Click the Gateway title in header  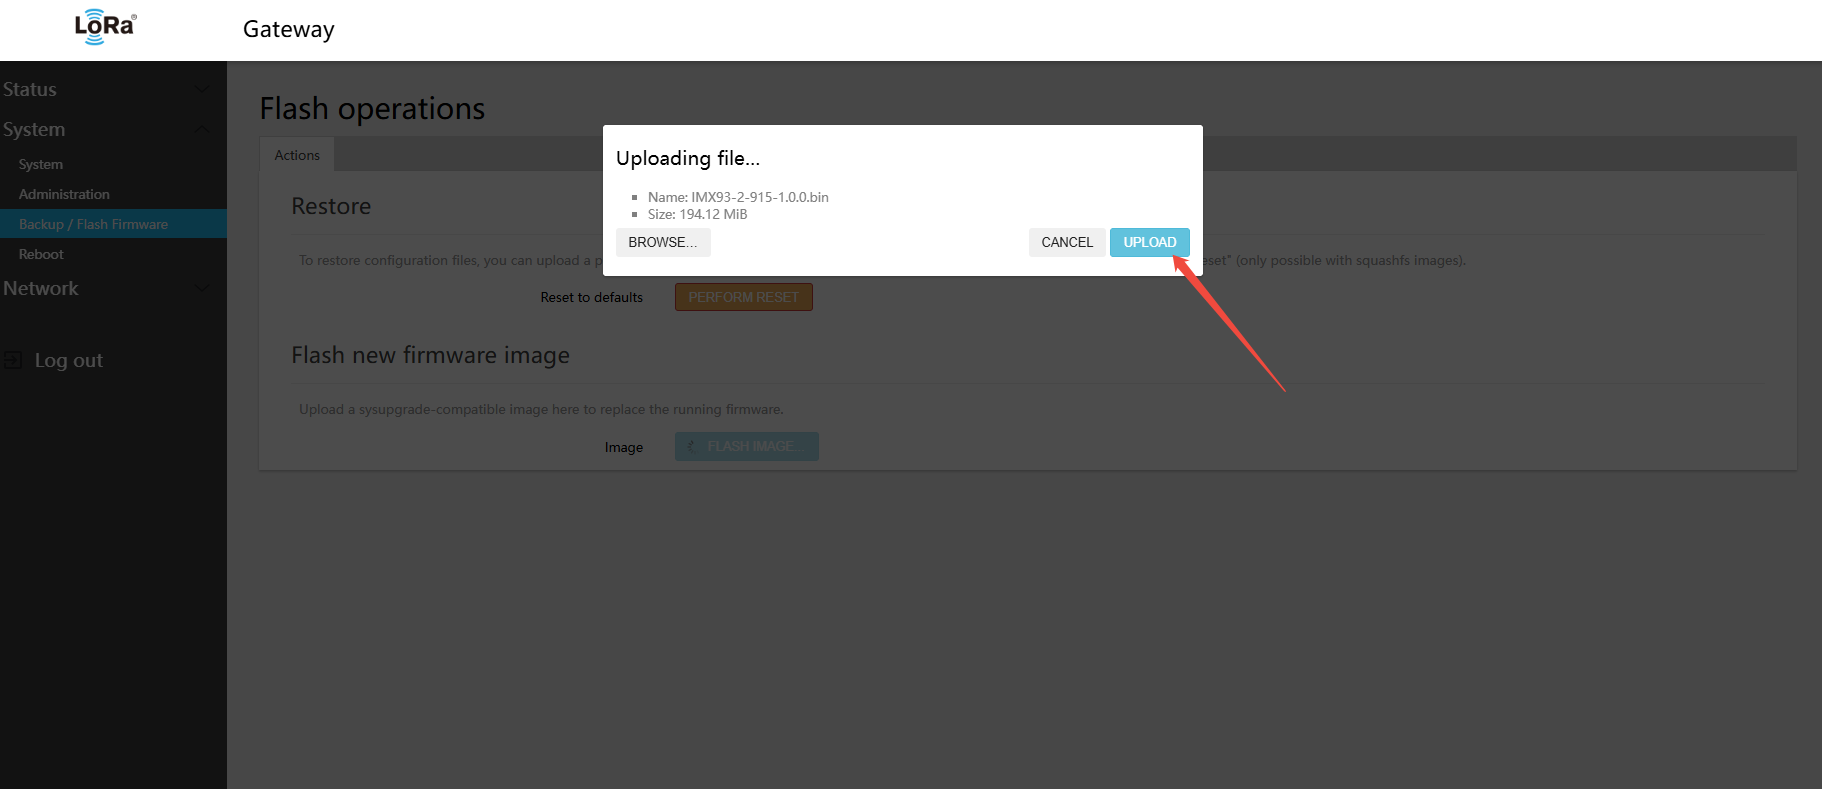tap(289, 29)
